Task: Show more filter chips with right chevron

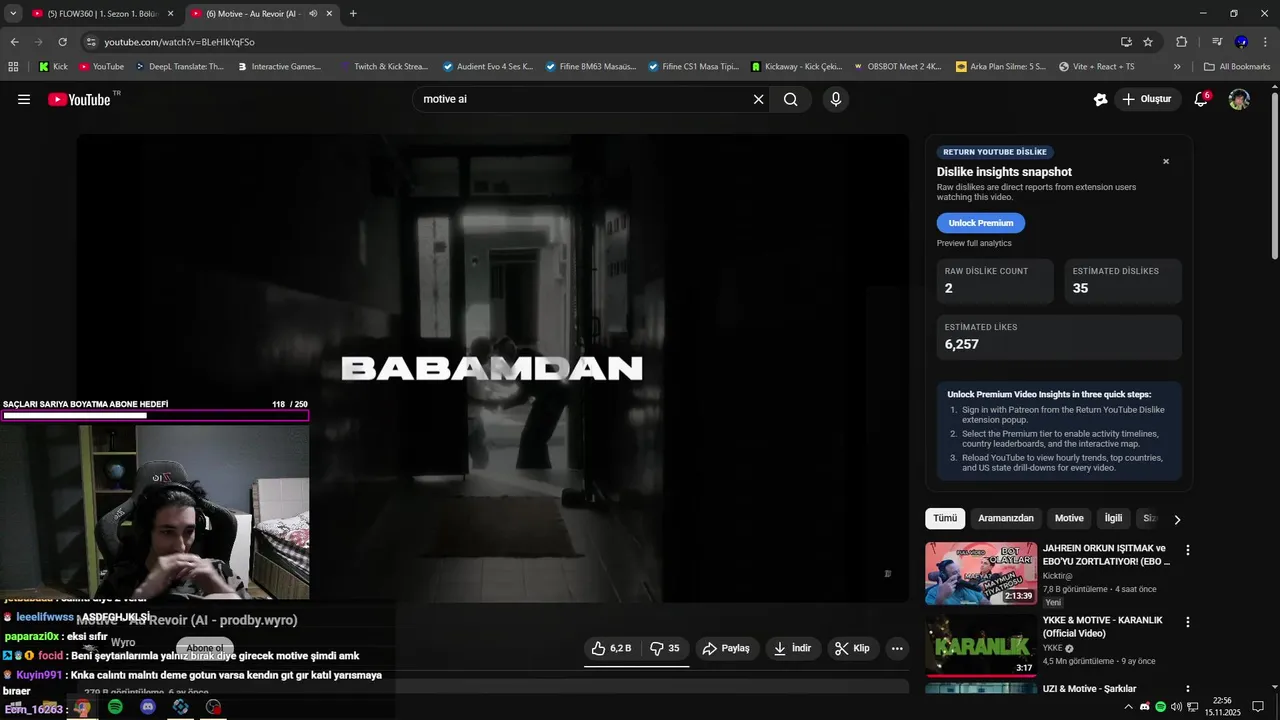Action: click(x=1177, y=519)
